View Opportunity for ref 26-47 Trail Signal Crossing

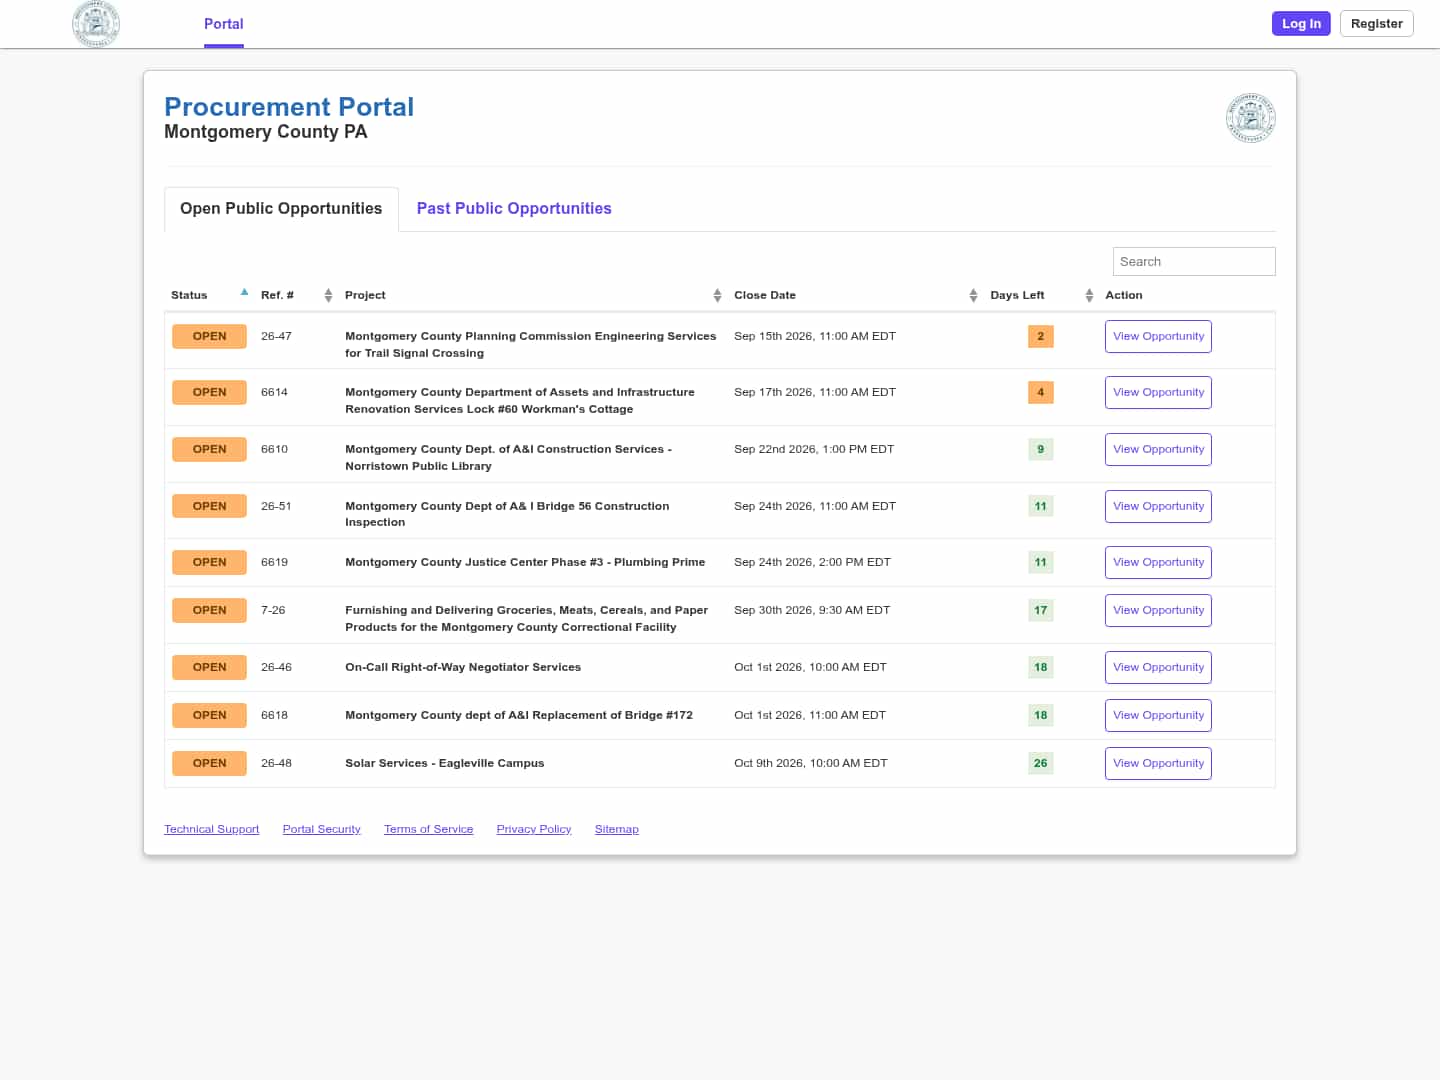click(x=1158, y=337)
